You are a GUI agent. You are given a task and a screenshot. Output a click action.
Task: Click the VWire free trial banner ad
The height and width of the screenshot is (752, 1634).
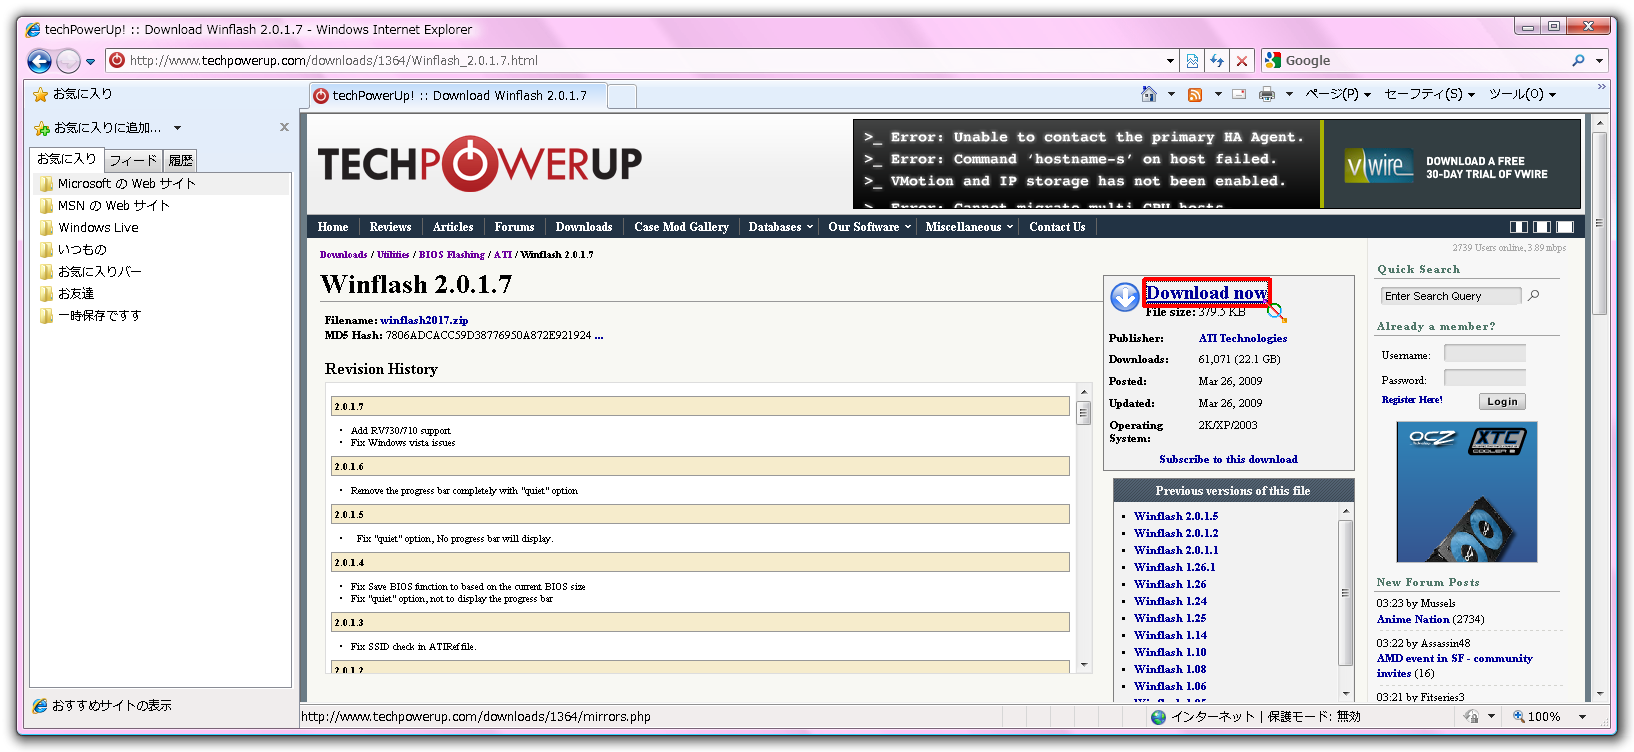coord(1217,164)
